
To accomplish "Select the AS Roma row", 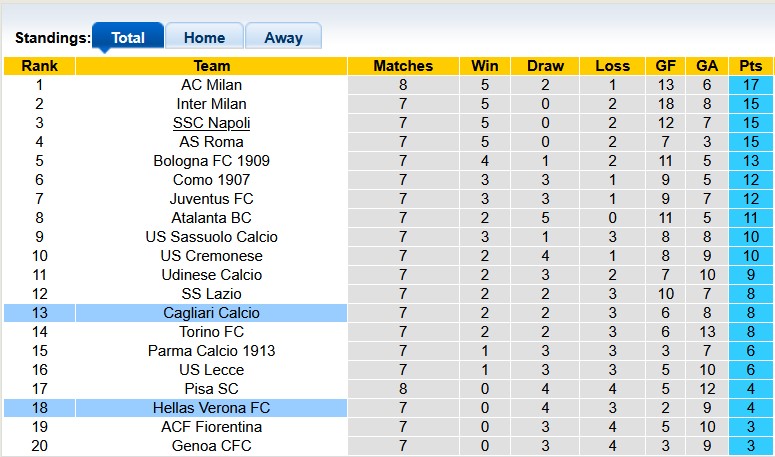I will (x=211, y=142).
